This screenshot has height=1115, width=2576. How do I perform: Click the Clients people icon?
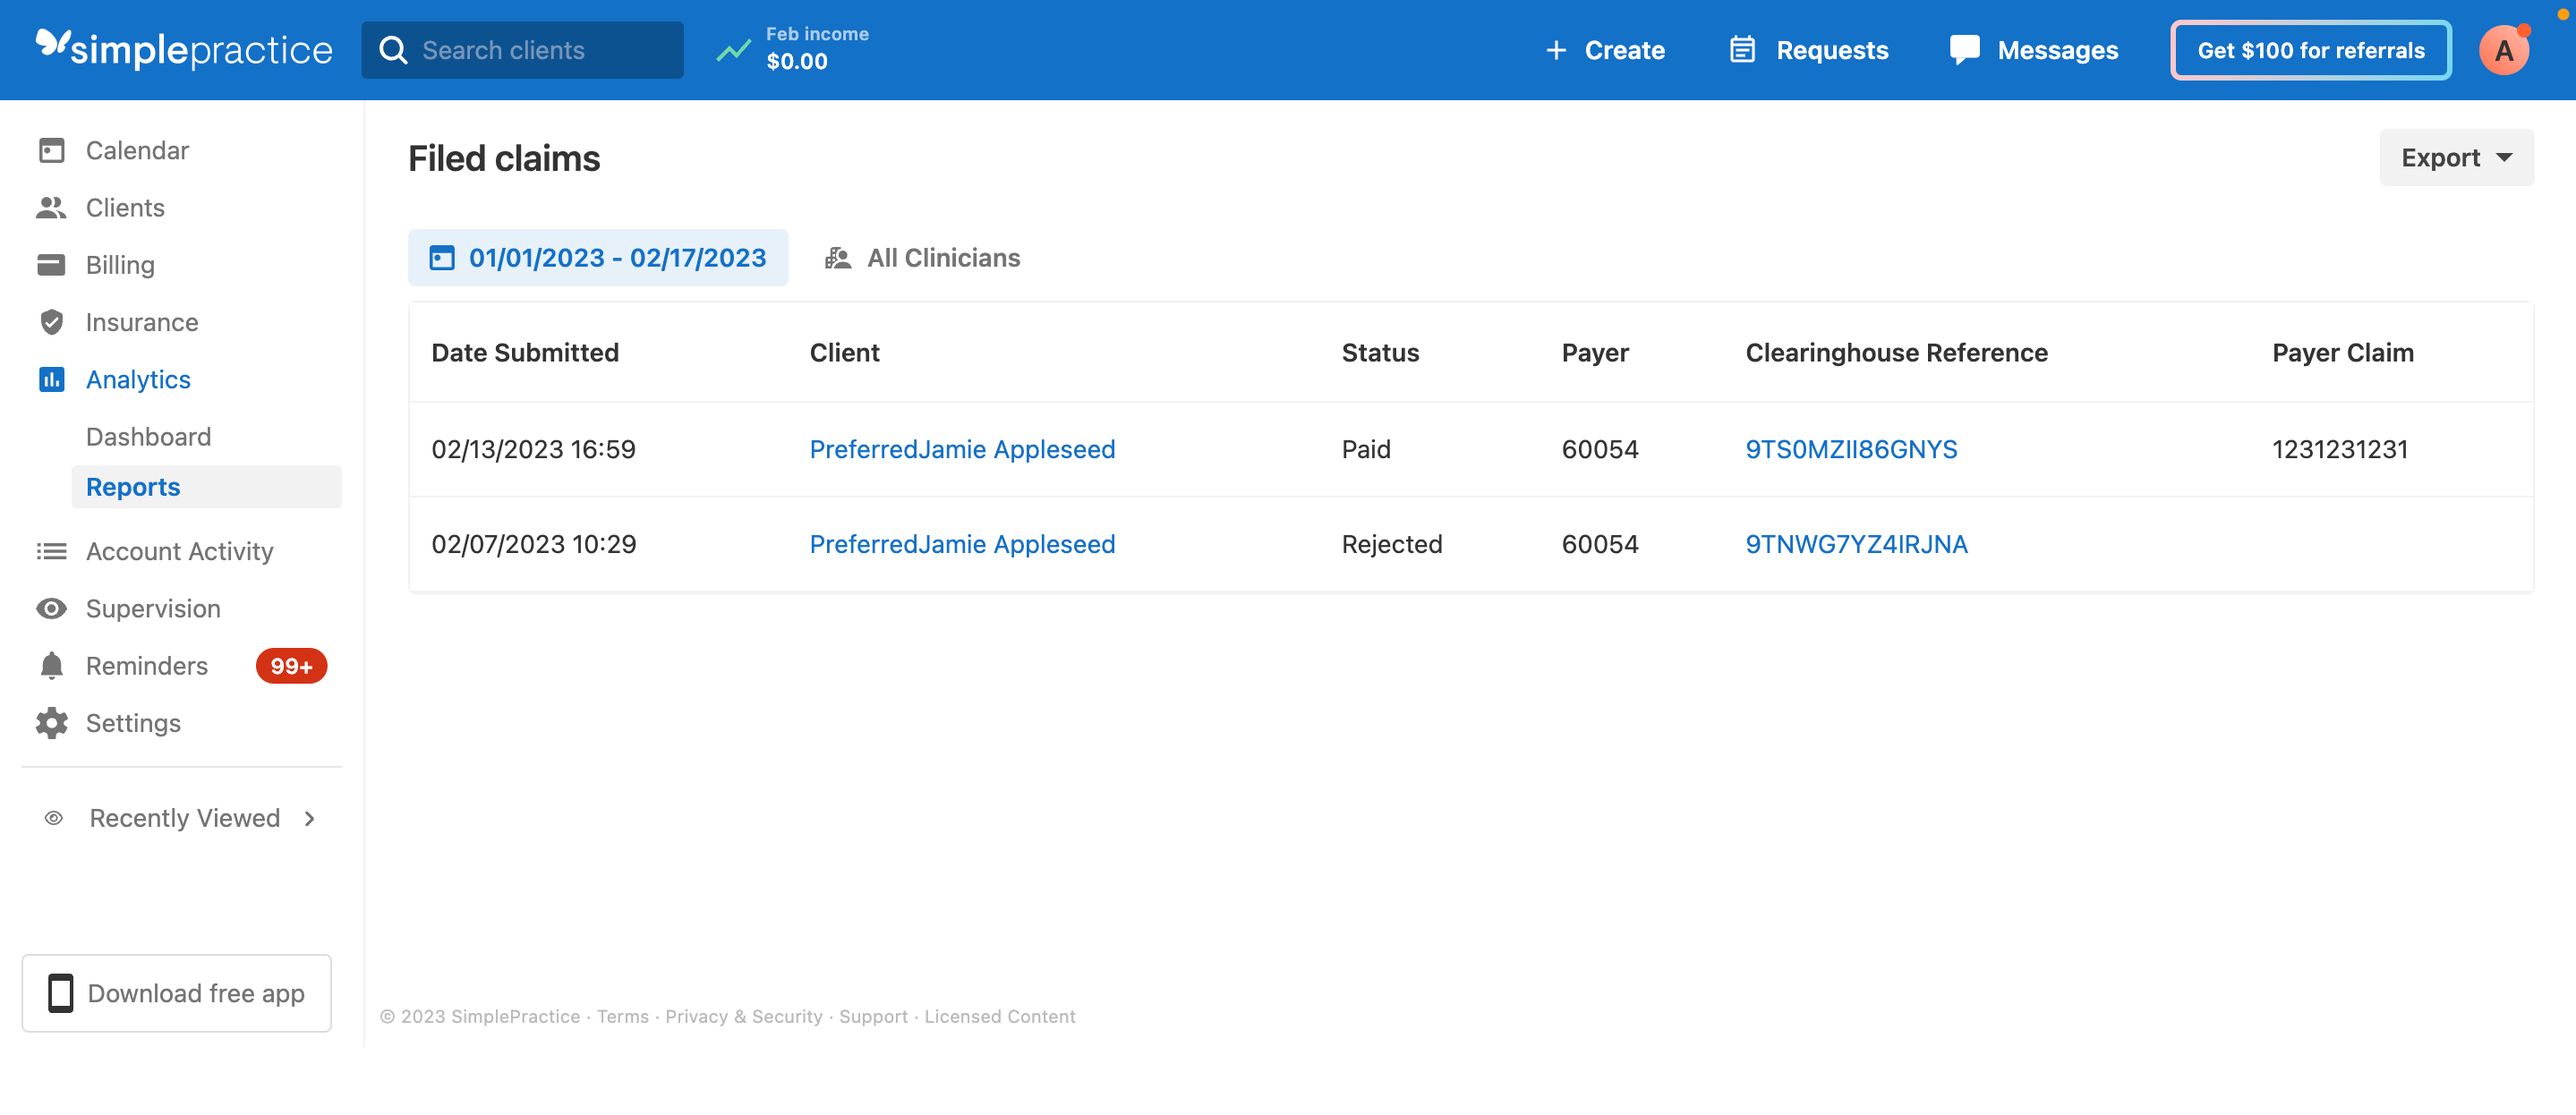point(51,208)
